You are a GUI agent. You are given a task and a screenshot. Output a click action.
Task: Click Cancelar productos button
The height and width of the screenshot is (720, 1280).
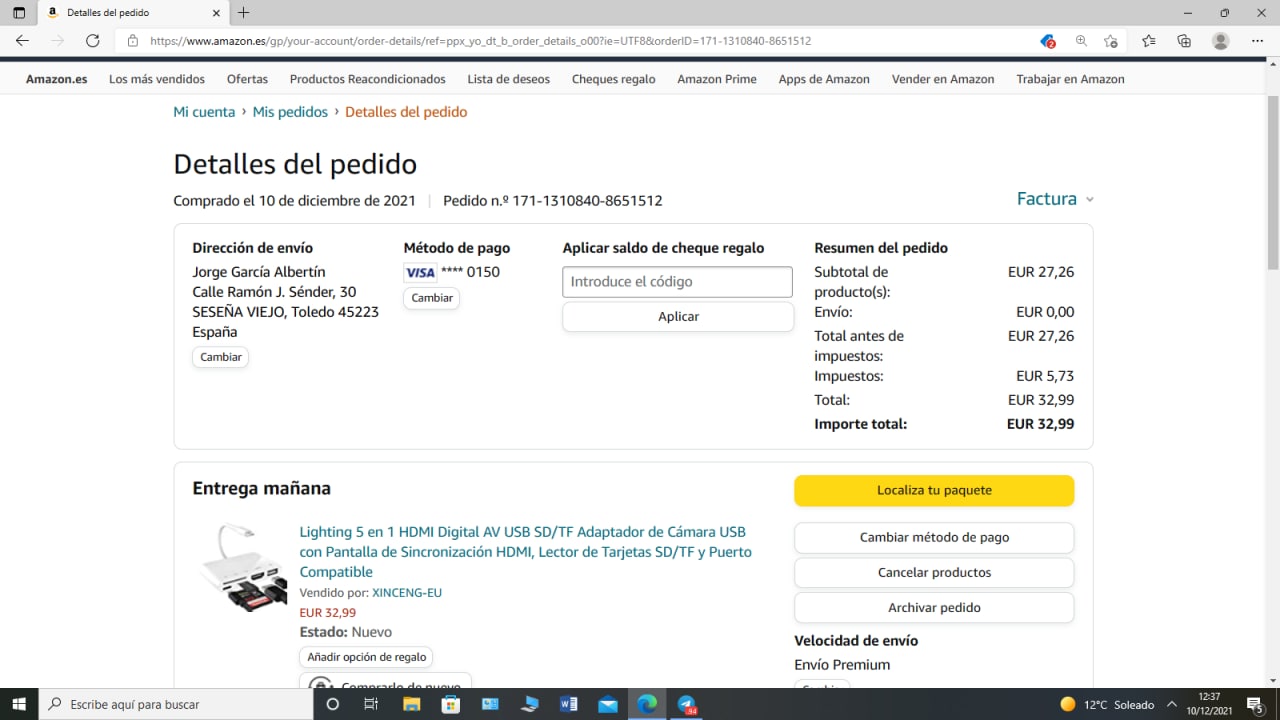934,573
